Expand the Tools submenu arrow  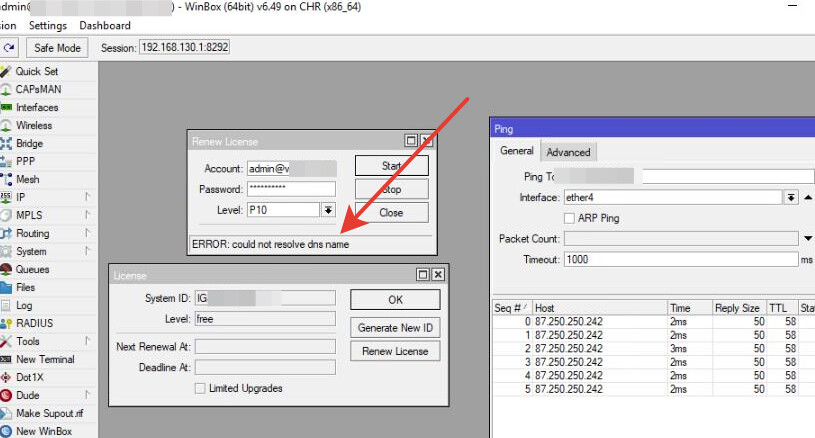point(87,341)
